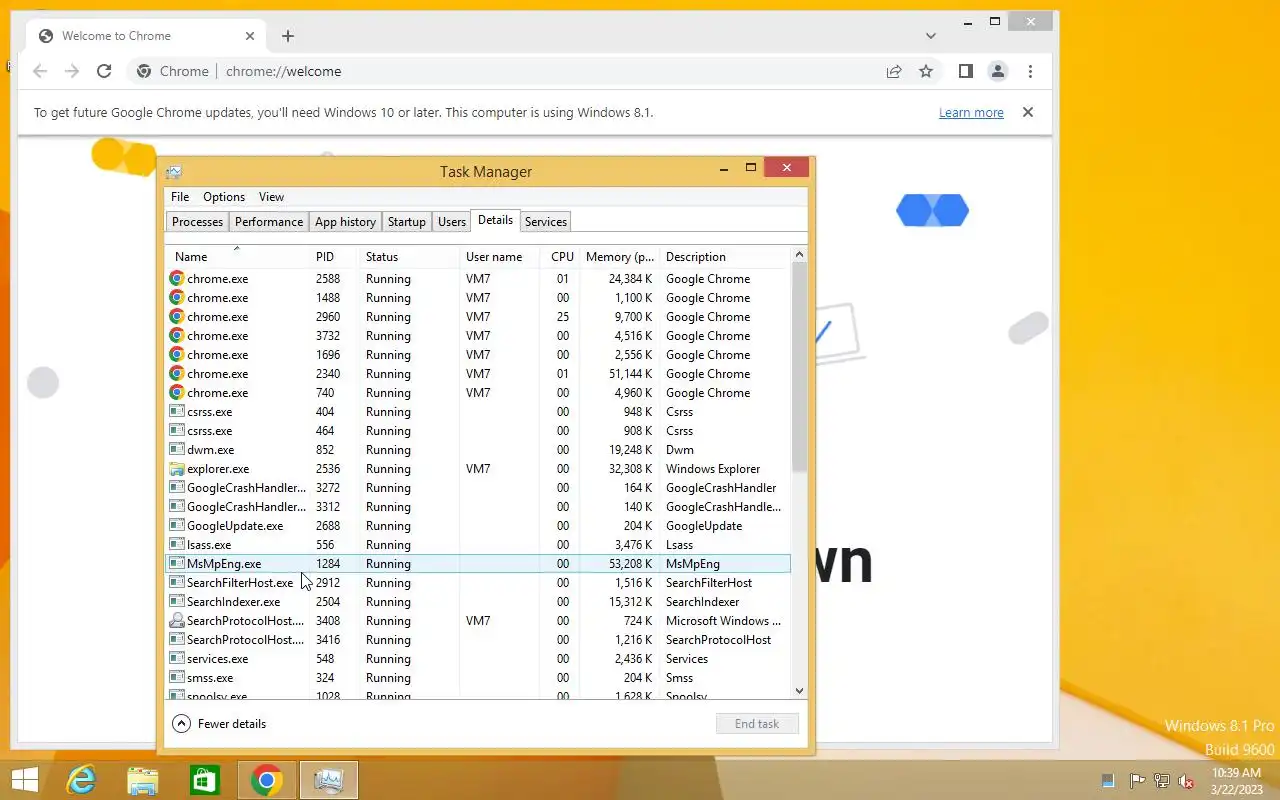The image size is (1280, 800).
Task: Open the Options menu in Task Manager
Action: (x=224, y=197)
